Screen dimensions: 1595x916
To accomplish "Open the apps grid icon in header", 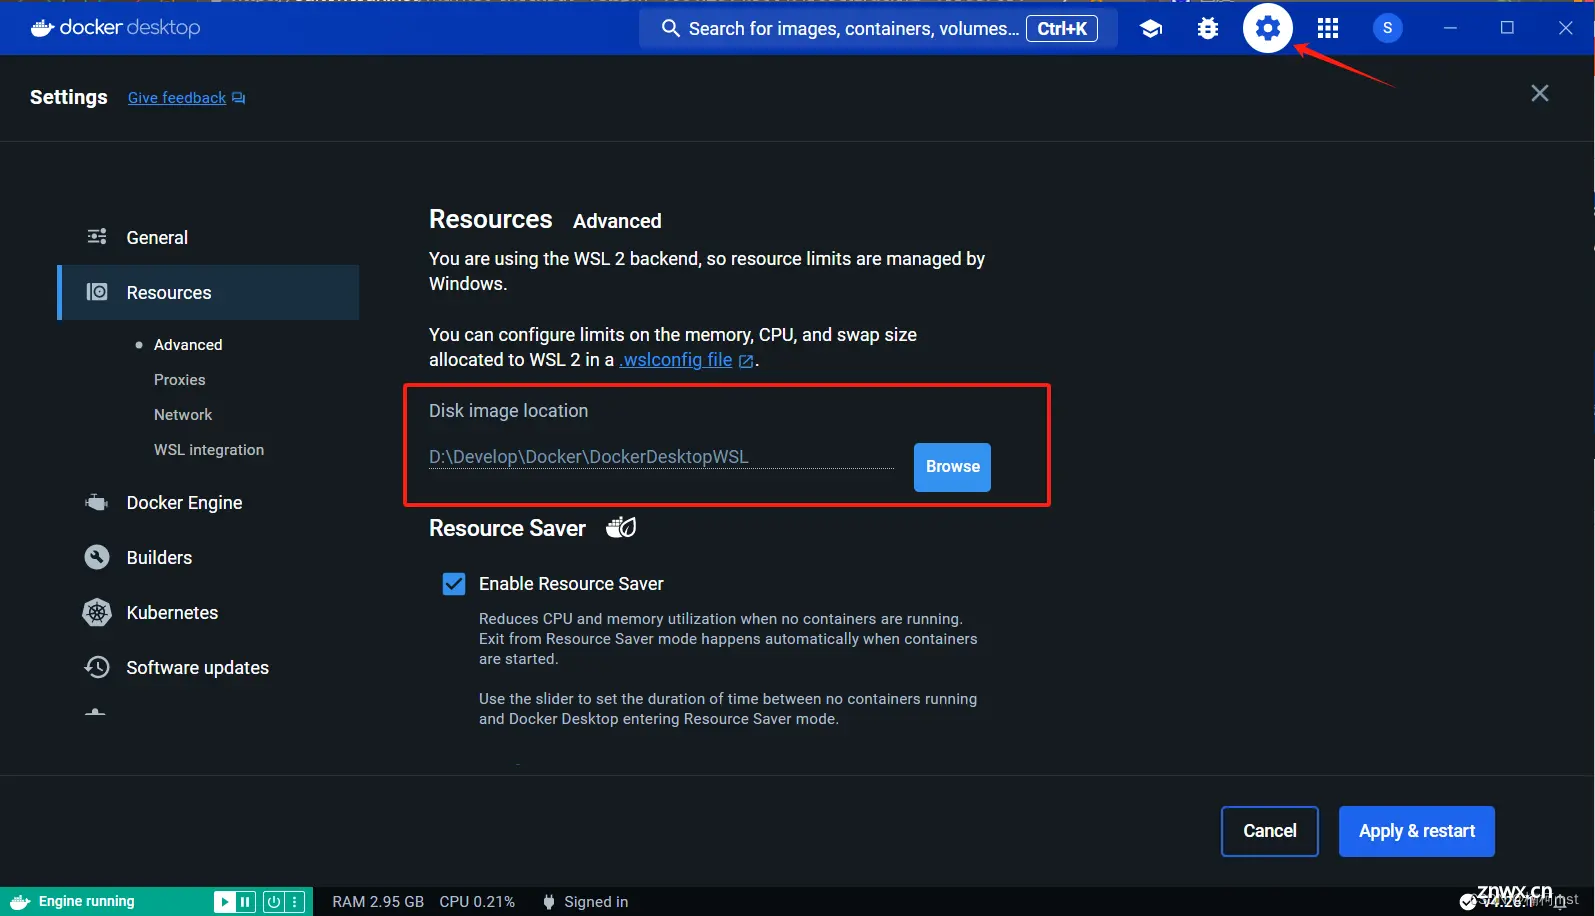I will [1328, 28].
